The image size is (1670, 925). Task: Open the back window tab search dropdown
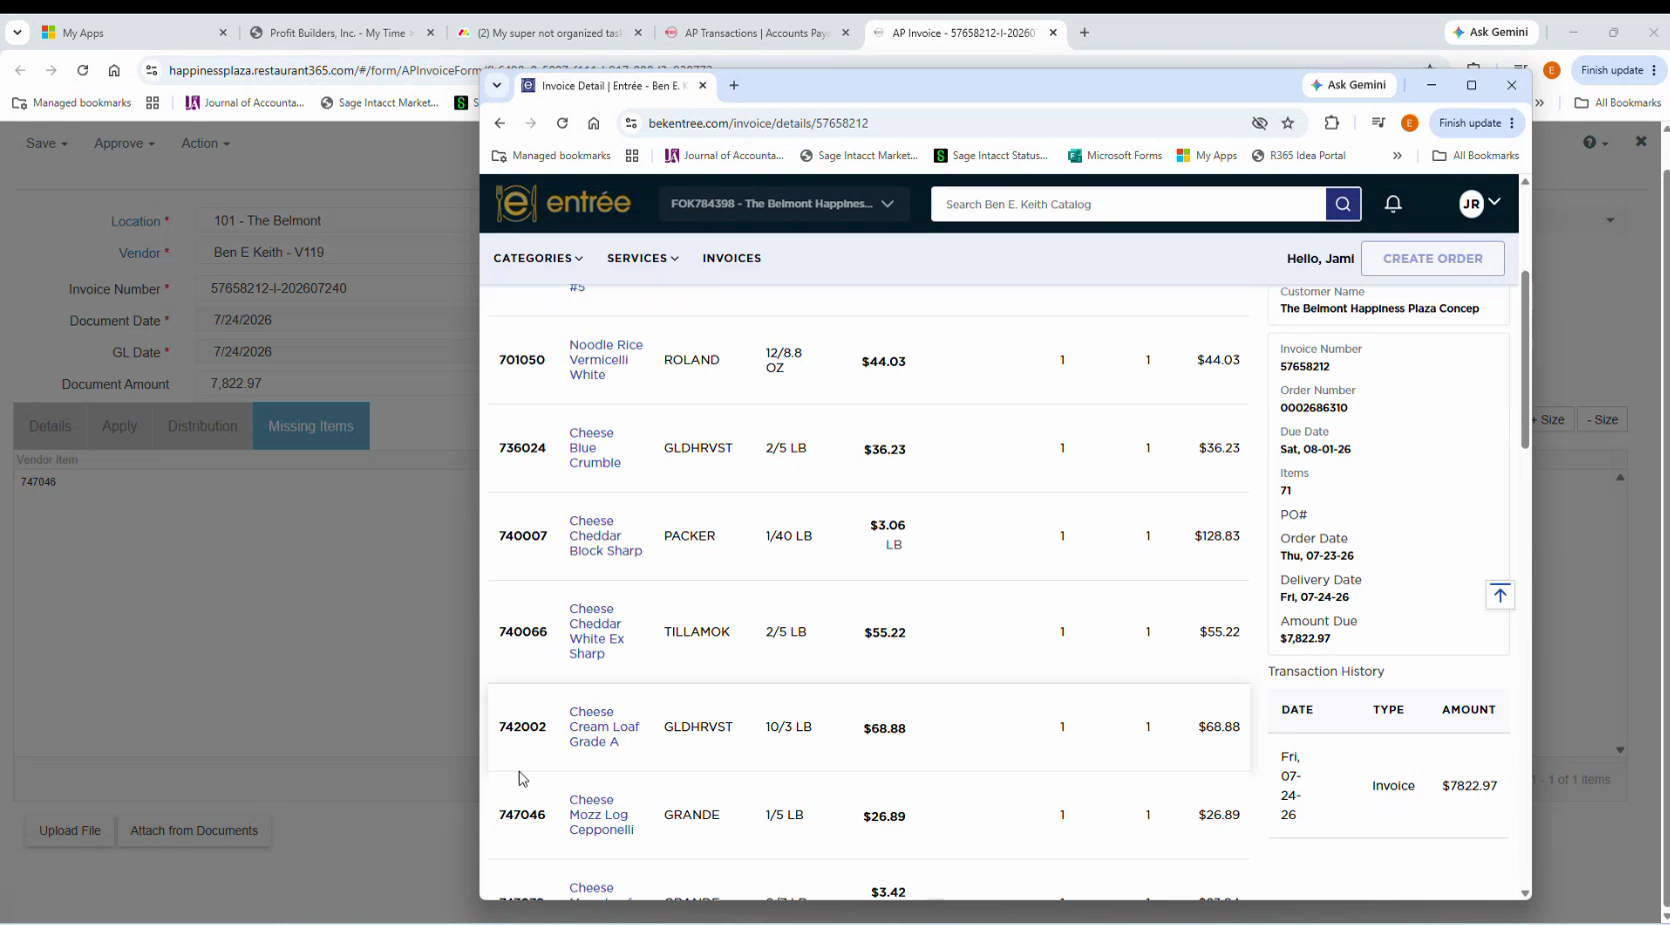pyautogui.click(x=17, y=33)
